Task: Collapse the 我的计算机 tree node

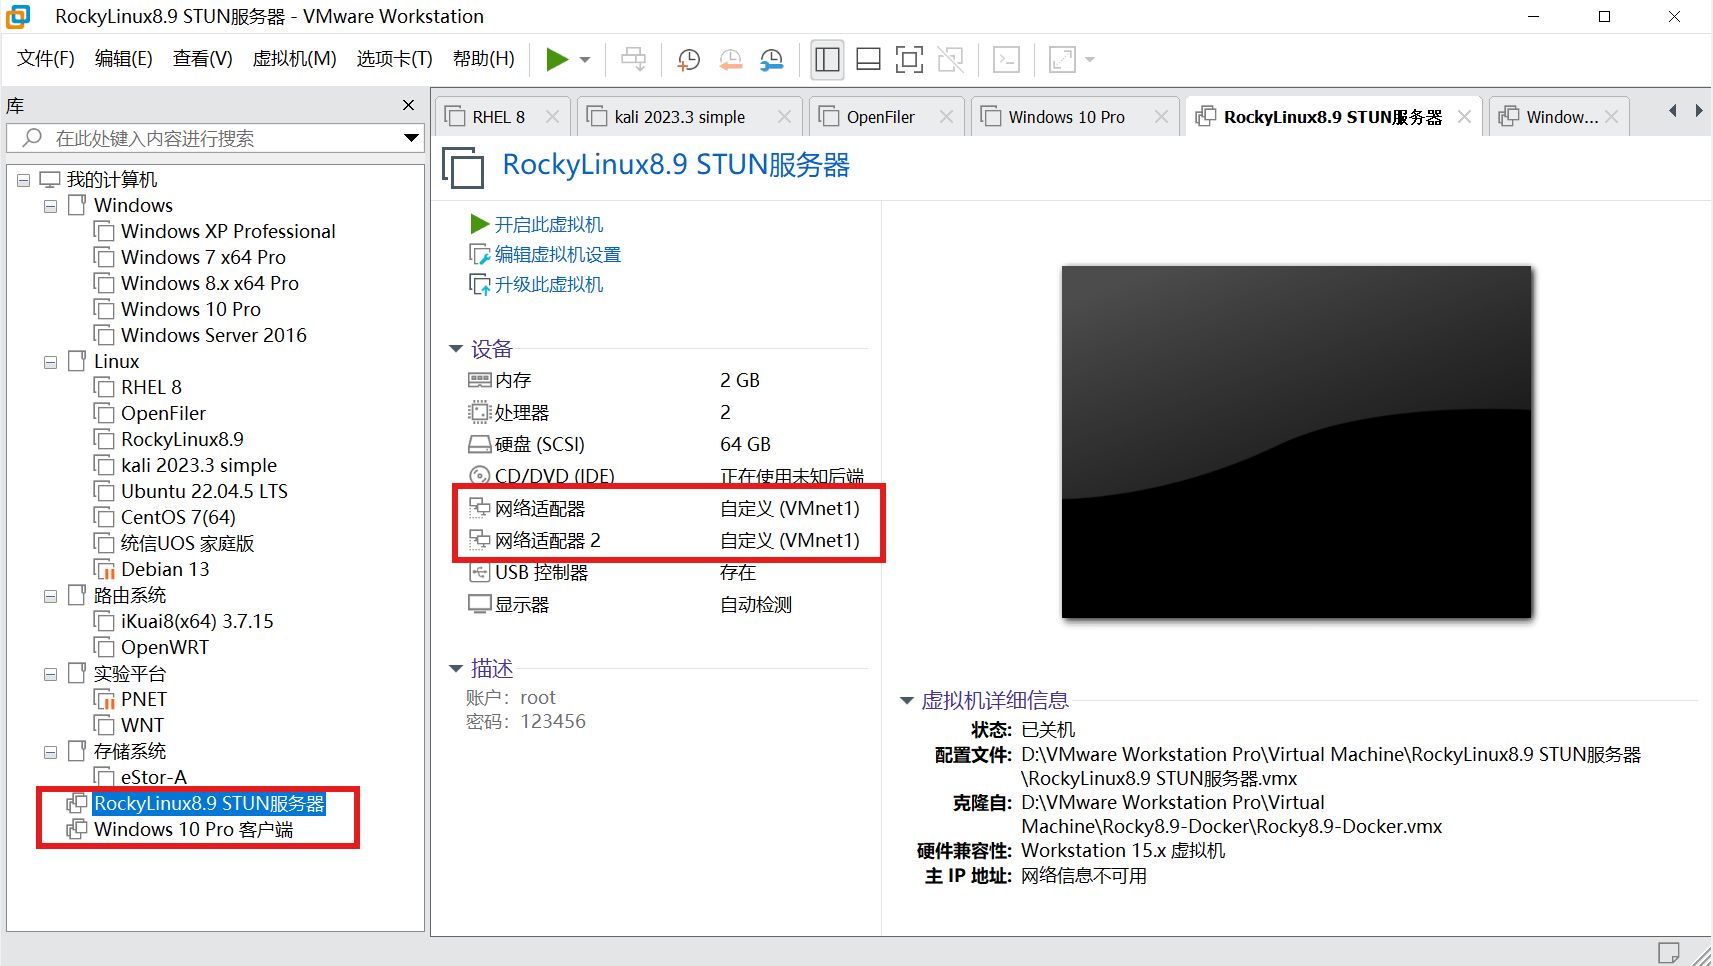Action: [23, 180]
